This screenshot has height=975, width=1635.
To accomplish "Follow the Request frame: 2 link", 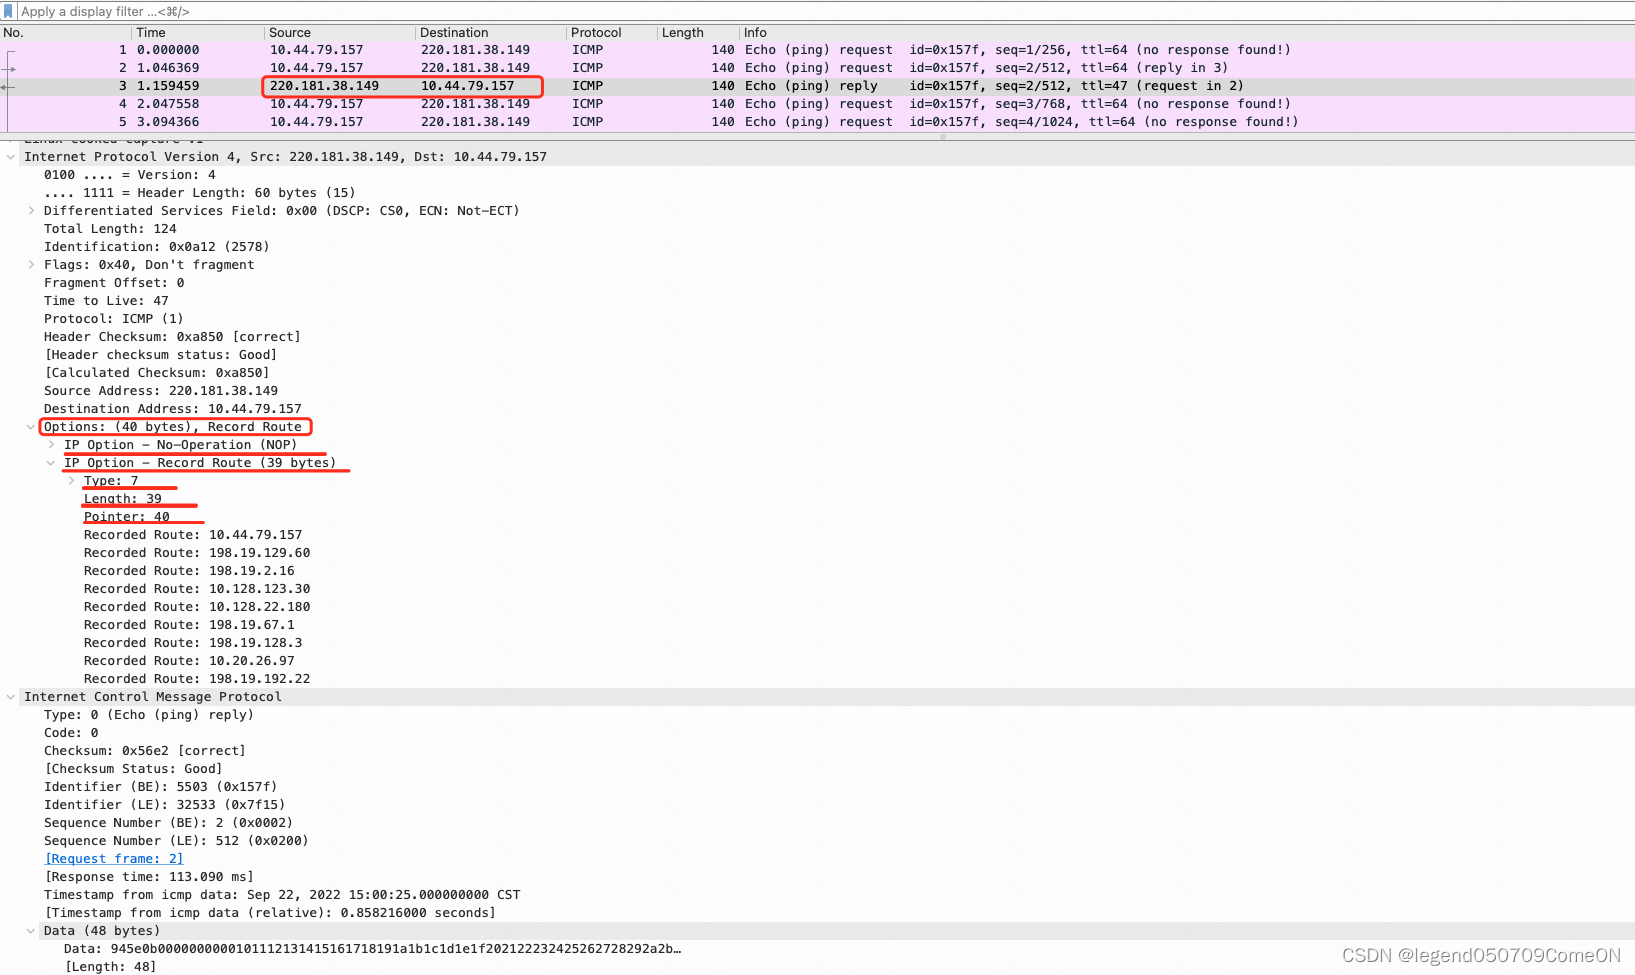I will 113,858.
